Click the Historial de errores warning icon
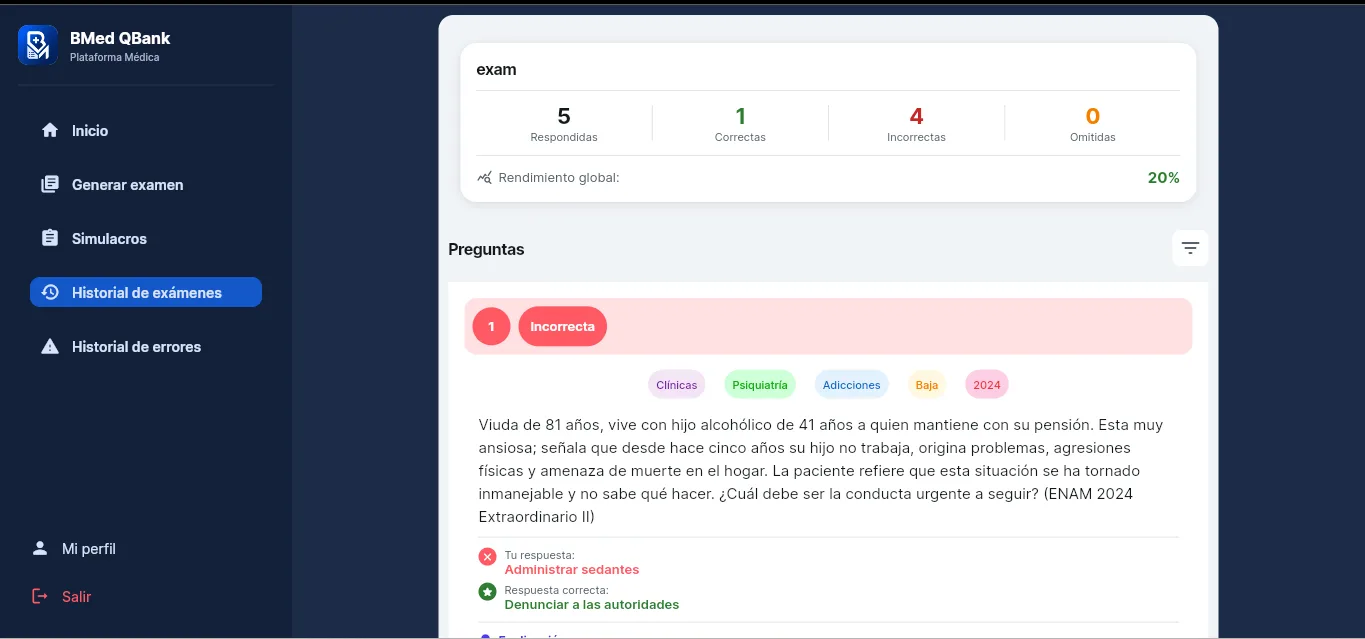This screenshot has width=1365, height=639. point(50,346)
